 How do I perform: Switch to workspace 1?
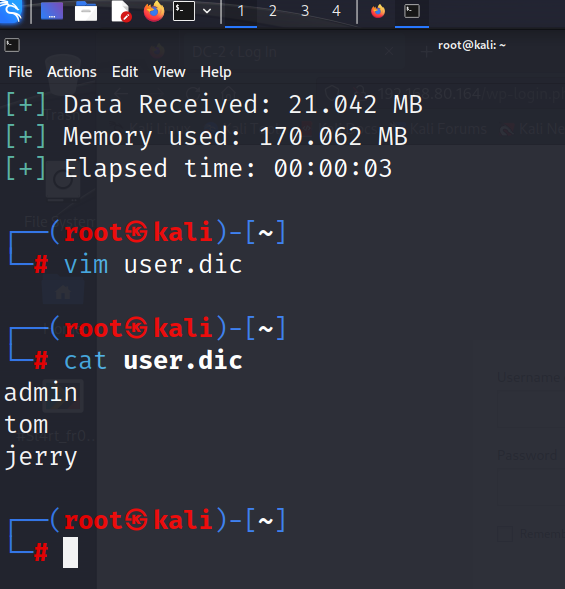[x=241, y=11]
